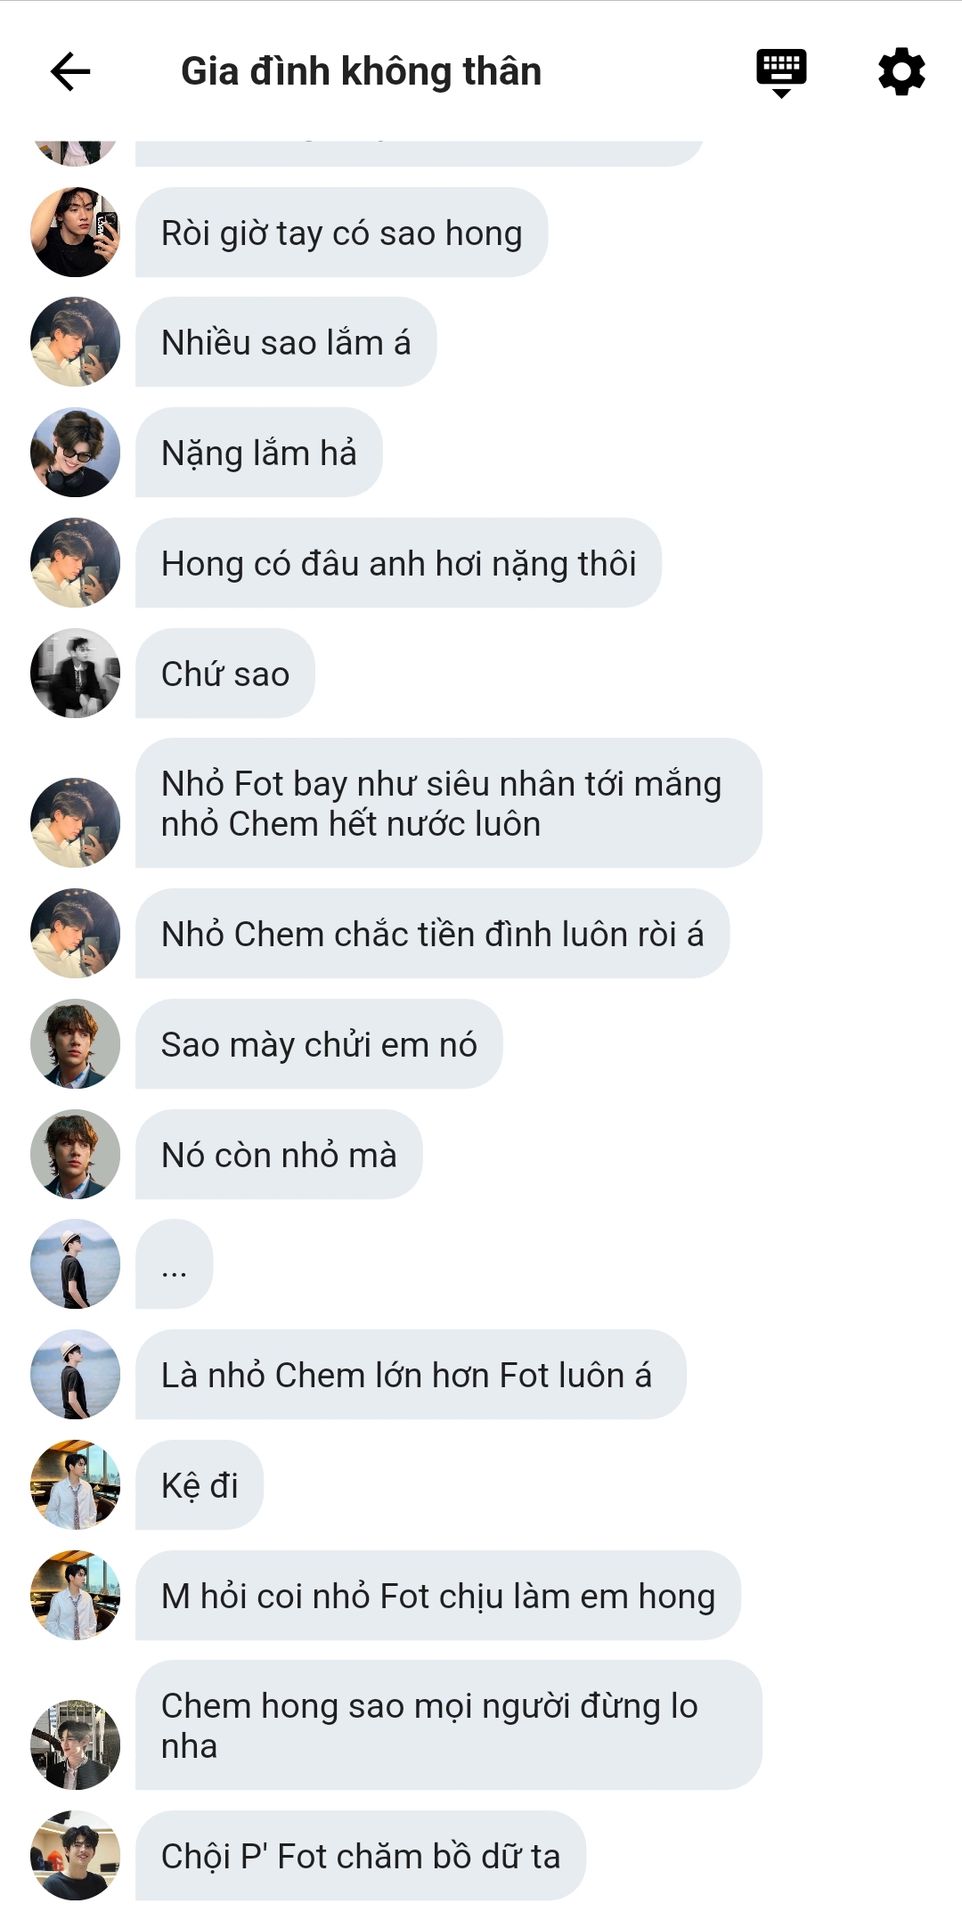
Task: Tap avatar beside "Chứ sao" message
Action: (75, 673)
